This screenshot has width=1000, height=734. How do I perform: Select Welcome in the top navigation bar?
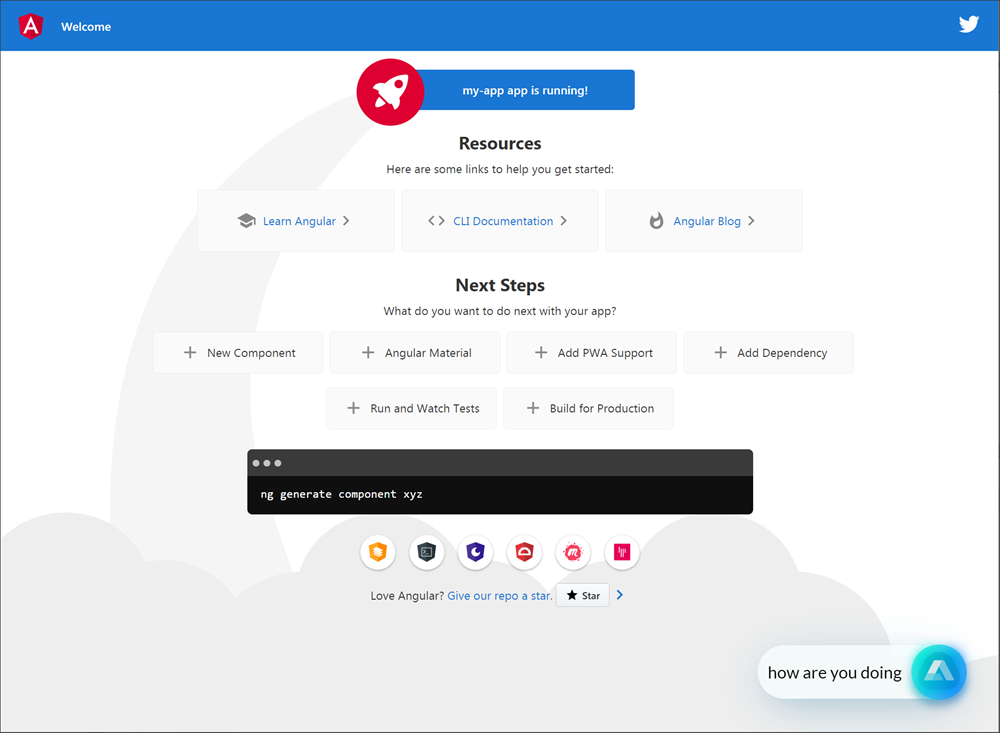[x=85, y=26]
